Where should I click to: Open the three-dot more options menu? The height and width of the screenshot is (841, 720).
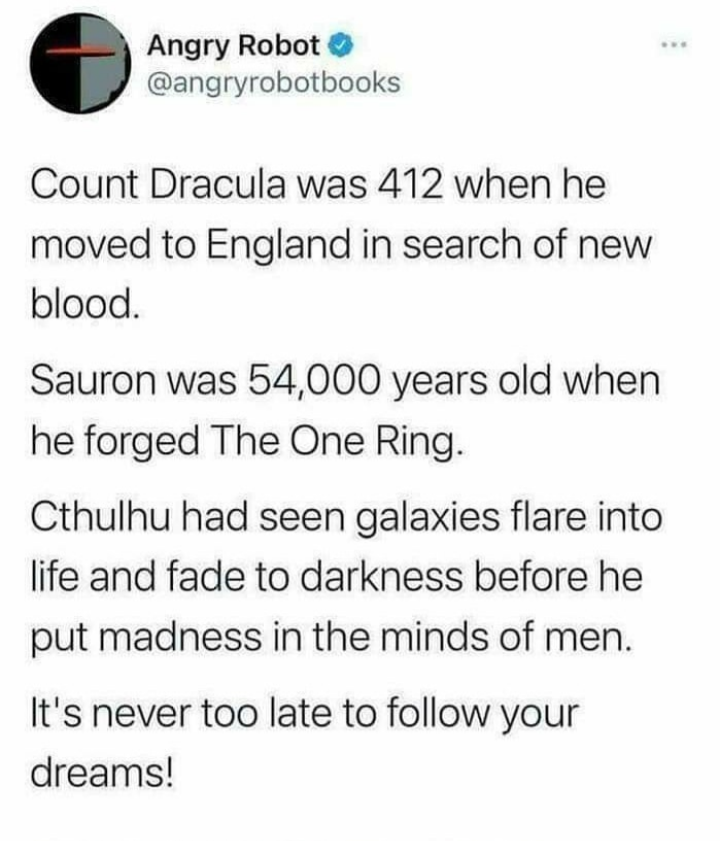[674, 45]
